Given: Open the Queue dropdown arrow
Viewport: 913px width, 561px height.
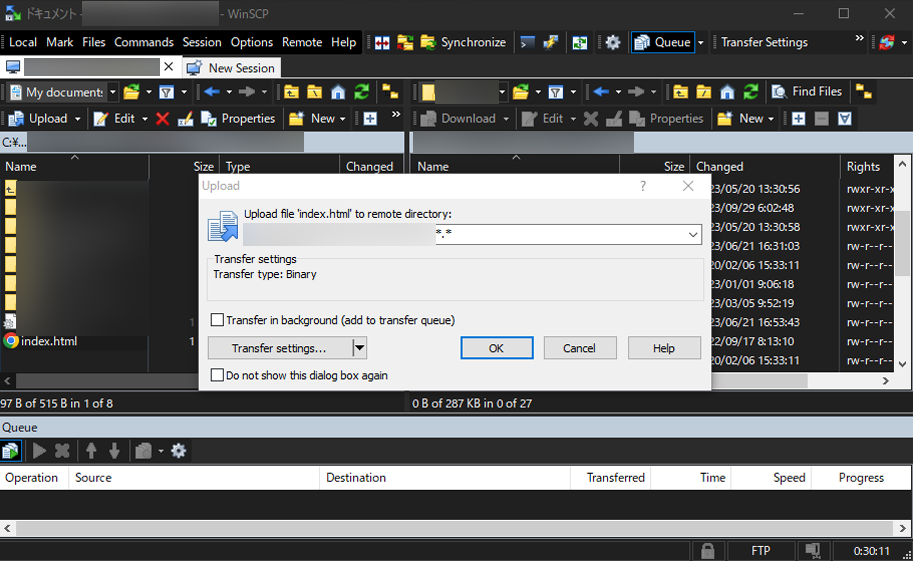Looking at the screenshot, I should 700,43.
